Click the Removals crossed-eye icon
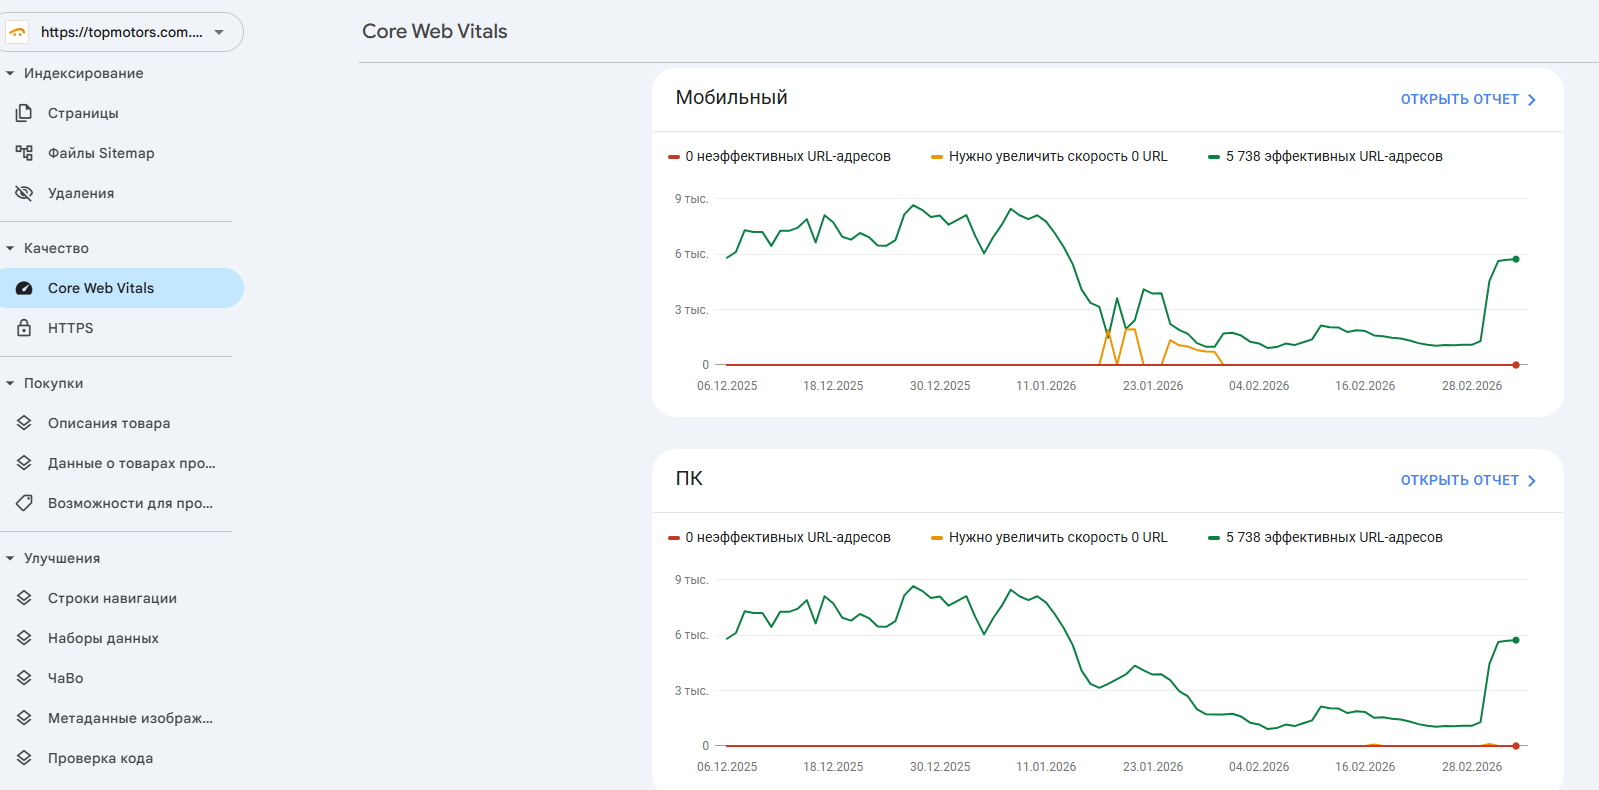Viewport: 1599px width, 790px height. coord(24,193)
